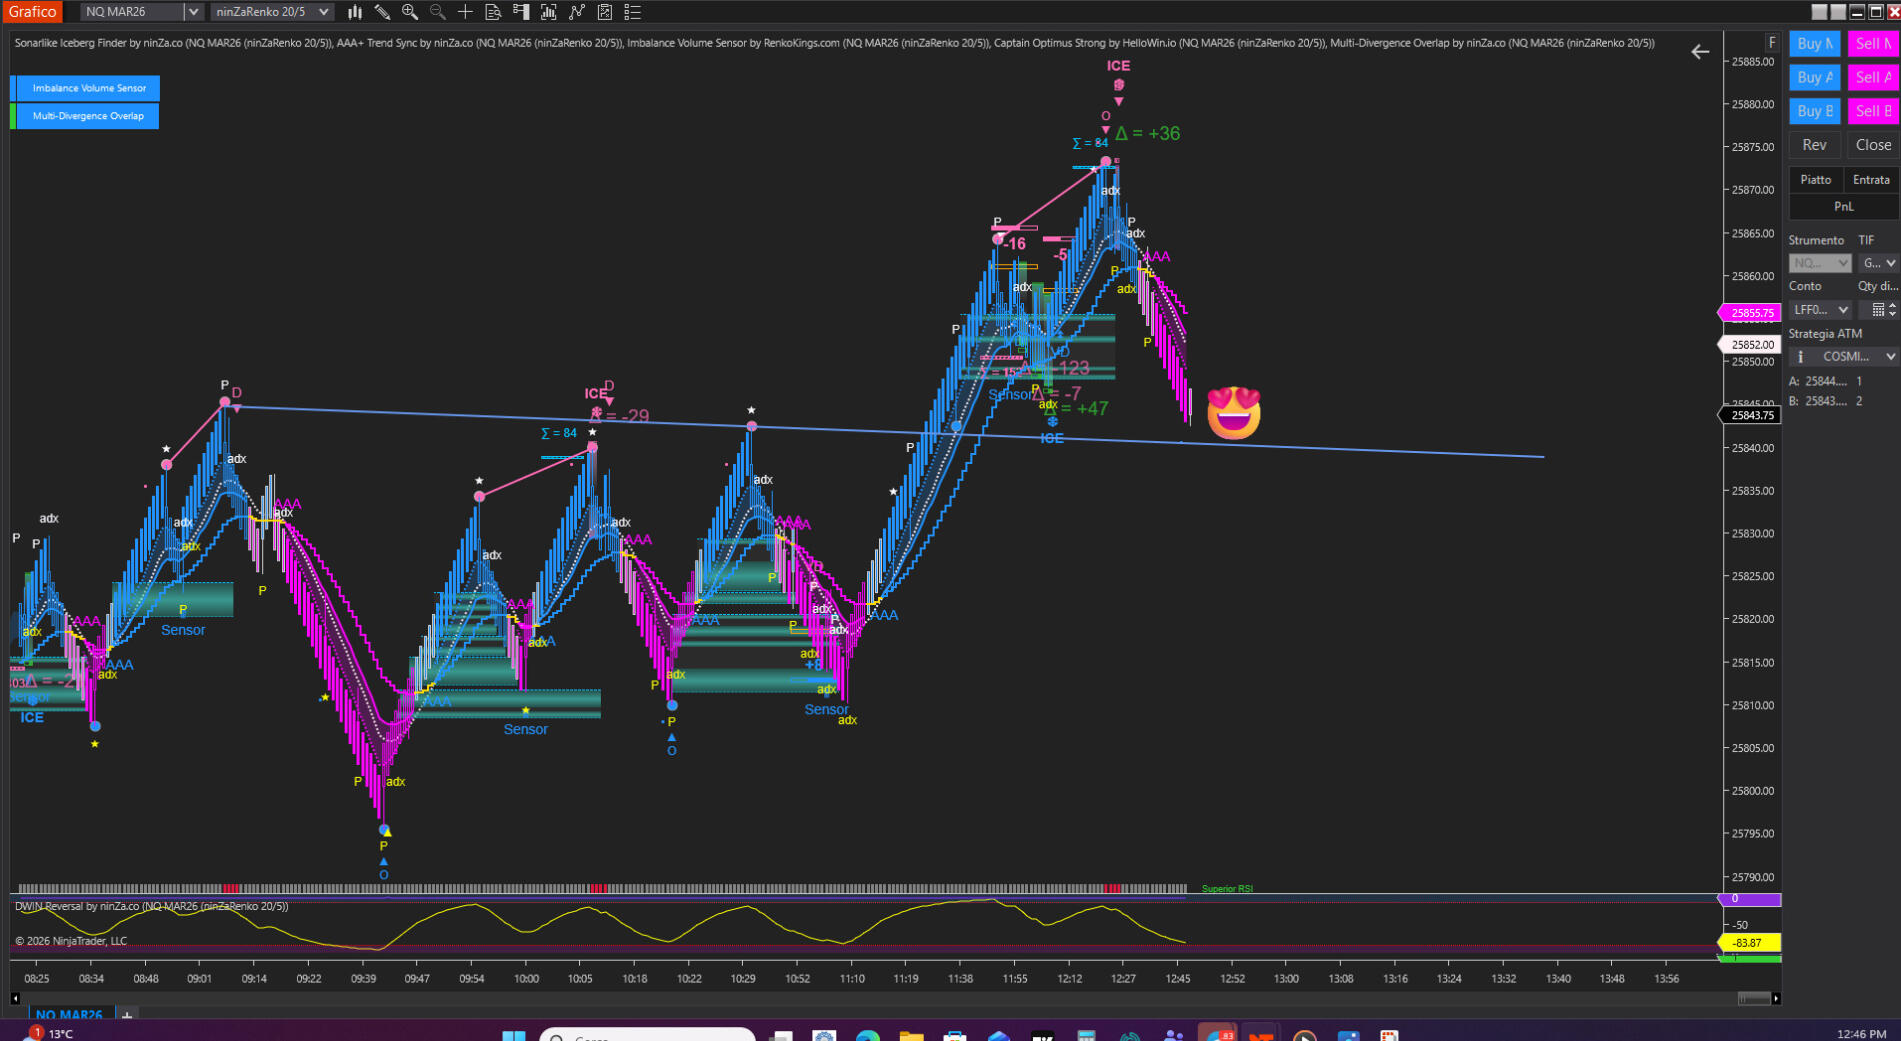Click the zoom in magnifier icon

point(410,12)
